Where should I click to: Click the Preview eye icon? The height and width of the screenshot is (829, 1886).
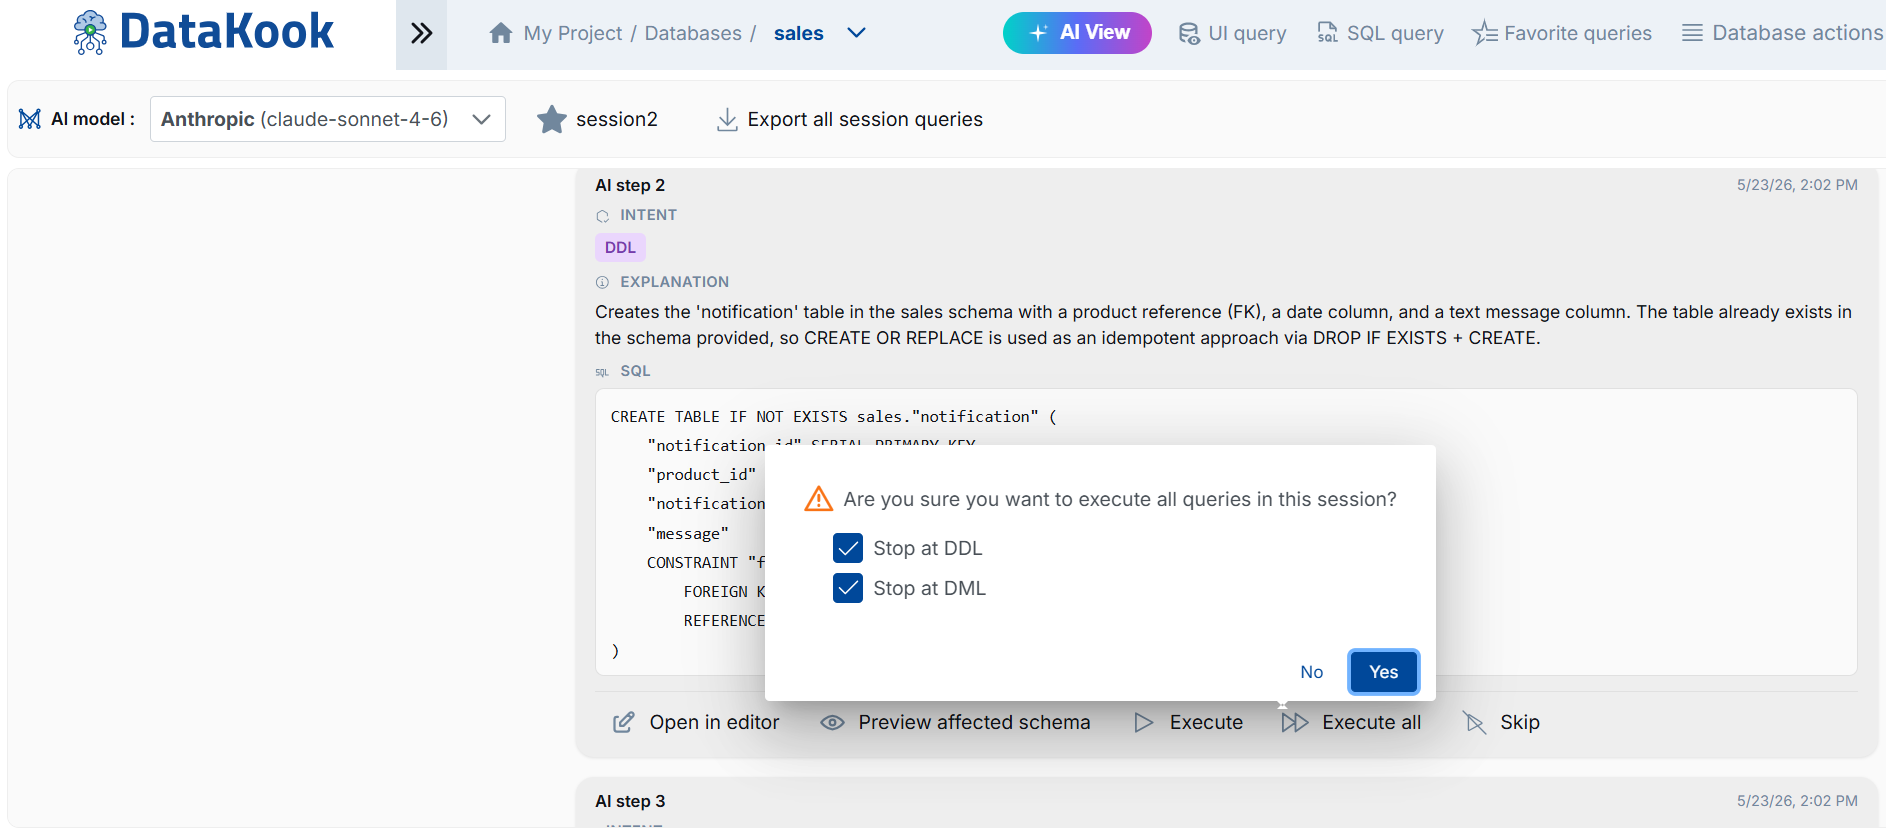click(x=832, y=722)
